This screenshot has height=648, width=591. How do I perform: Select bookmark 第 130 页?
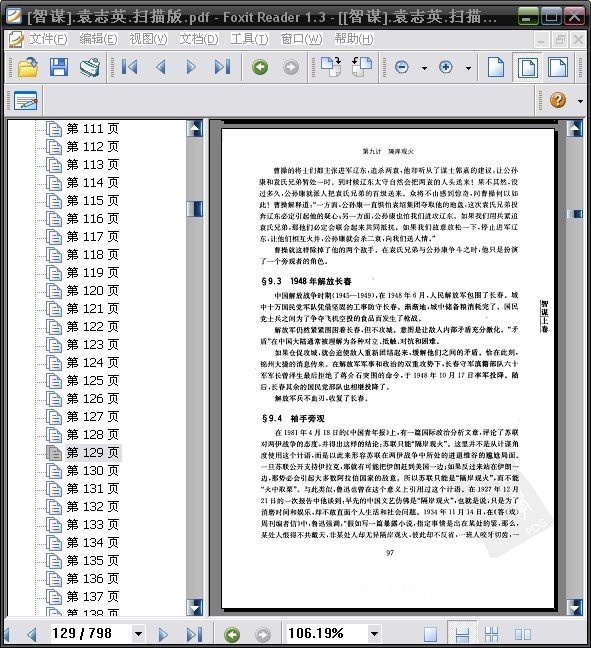click(93, 470)
